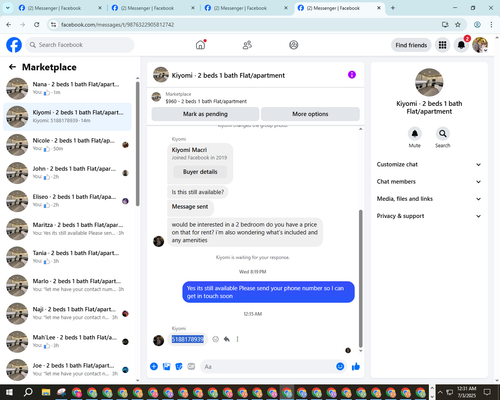Click into the Search Facebook field
The image size is (500, 400).
[80, 45]
